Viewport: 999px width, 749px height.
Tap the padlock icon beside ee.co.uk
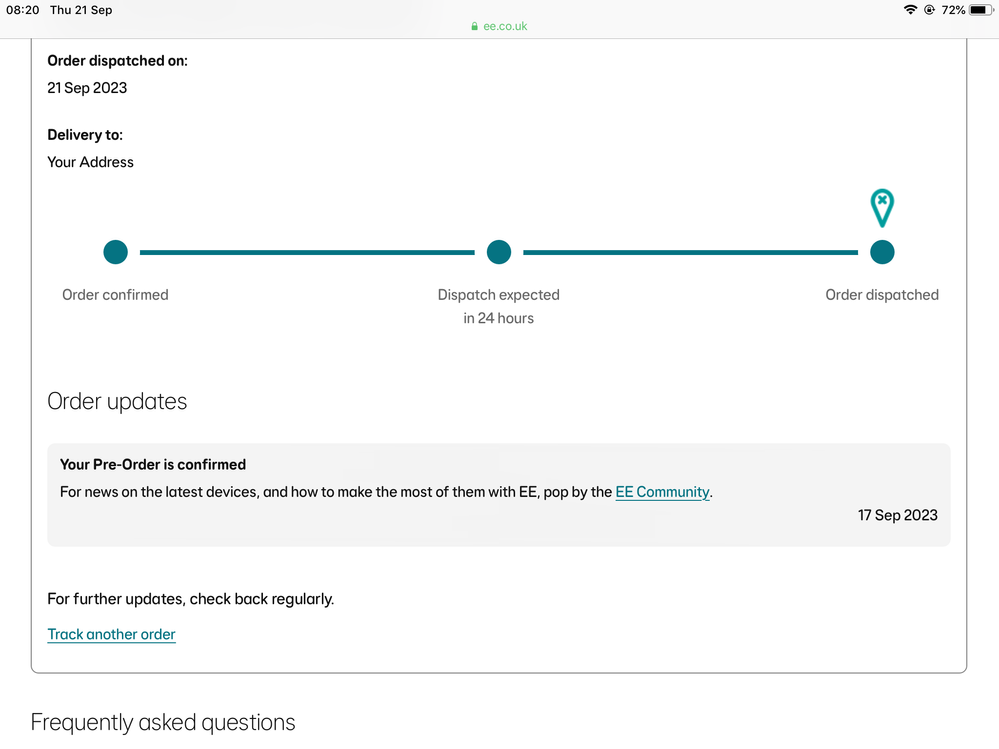coord(475,27)
